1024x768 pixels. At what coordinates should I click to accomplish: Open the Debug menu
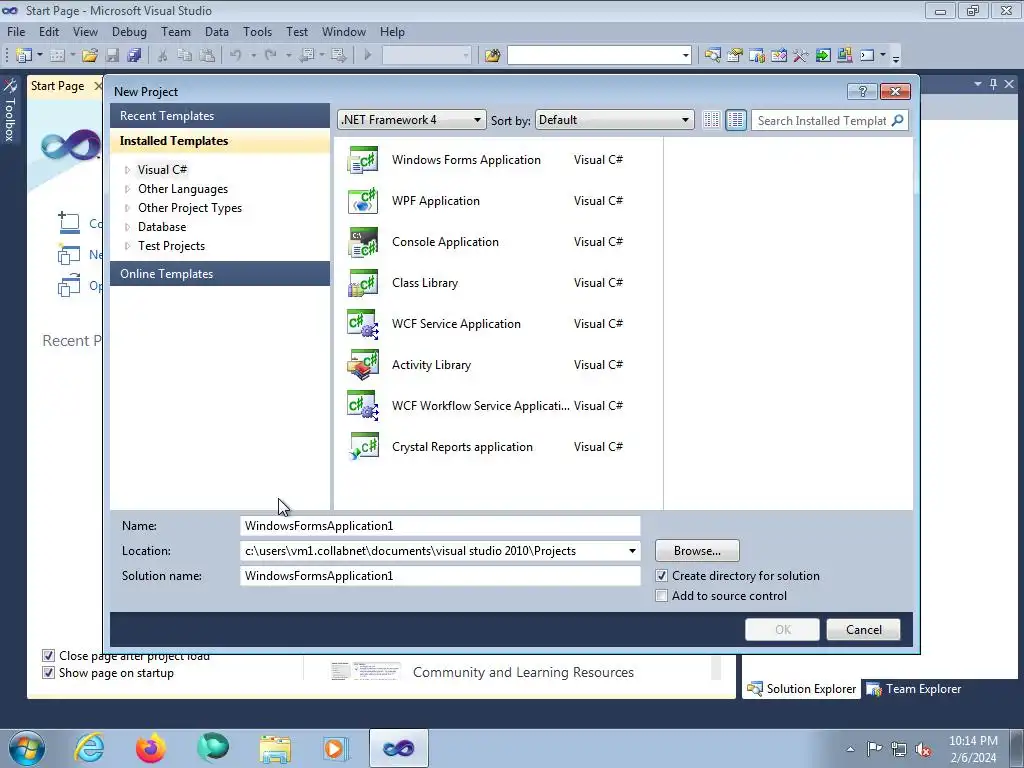coord(129,32)
